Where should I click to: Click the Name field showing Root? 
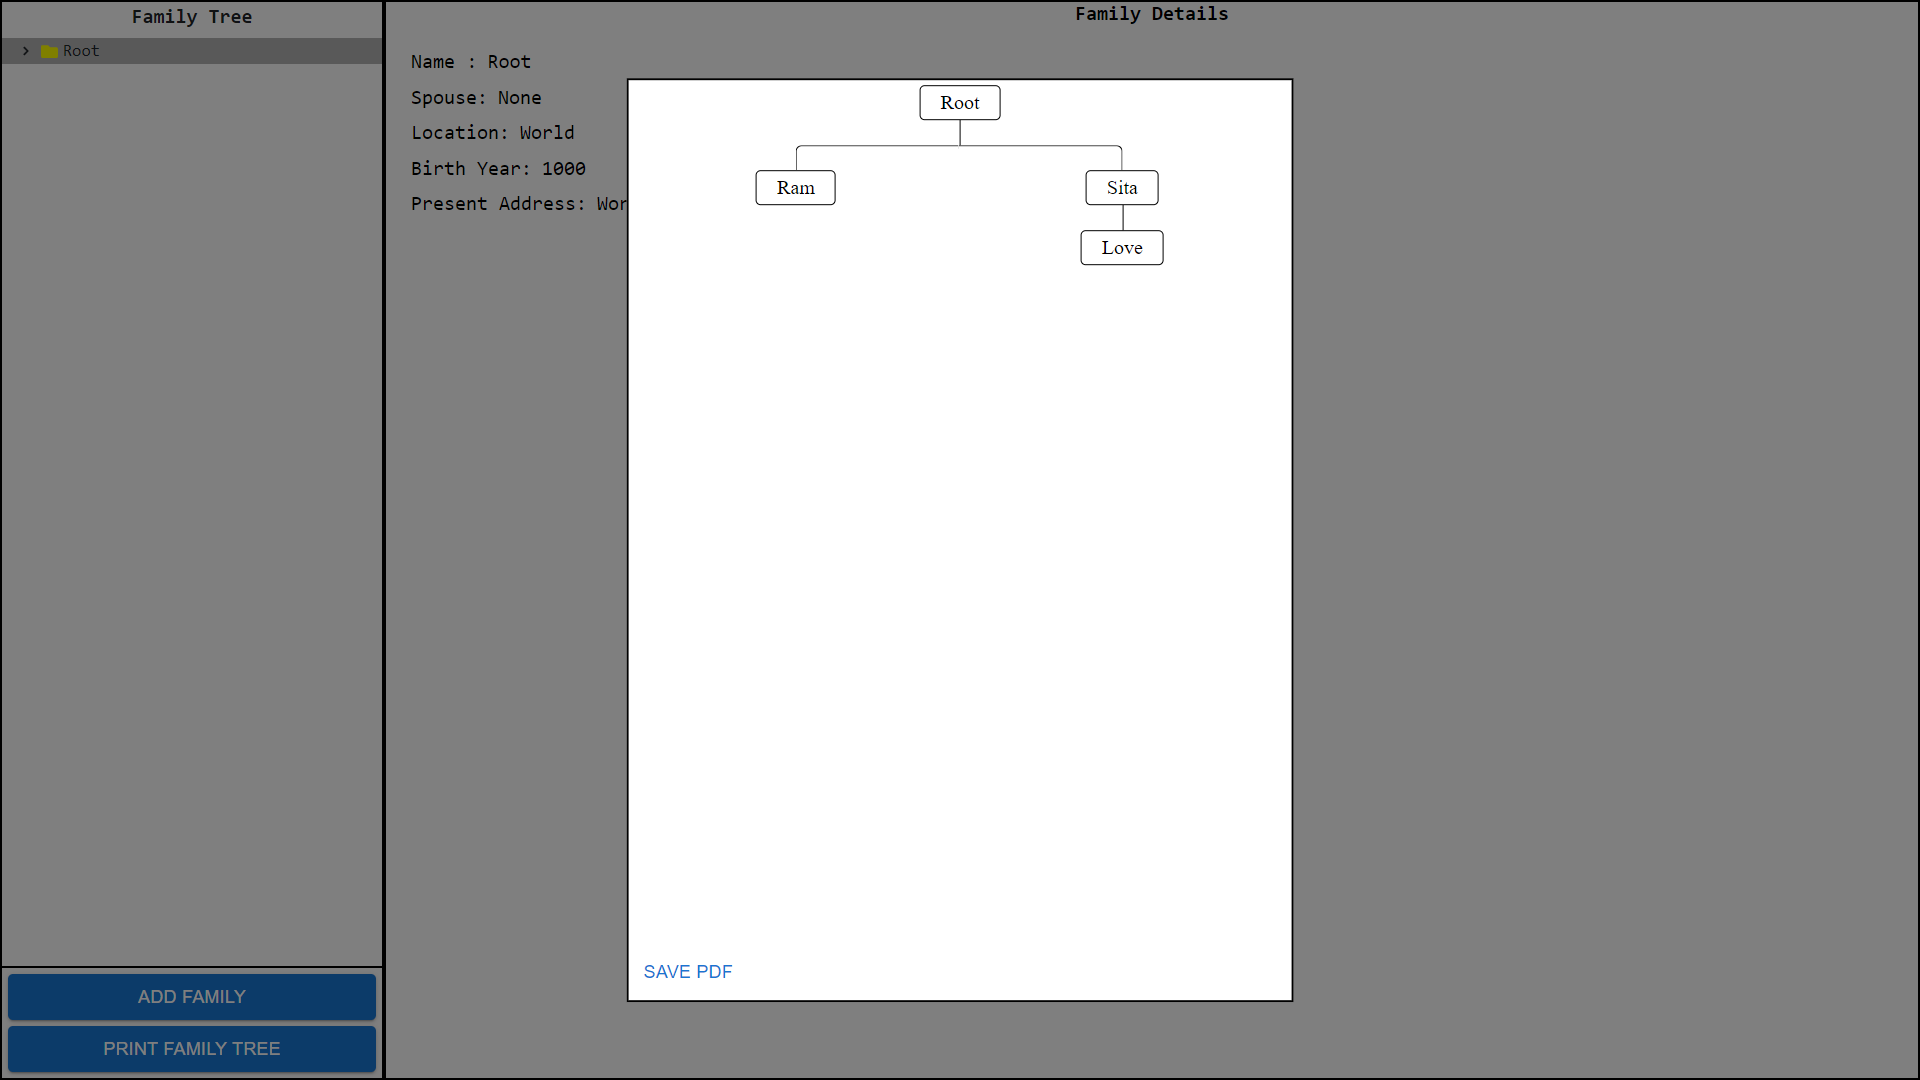click(x=471, y=61)
